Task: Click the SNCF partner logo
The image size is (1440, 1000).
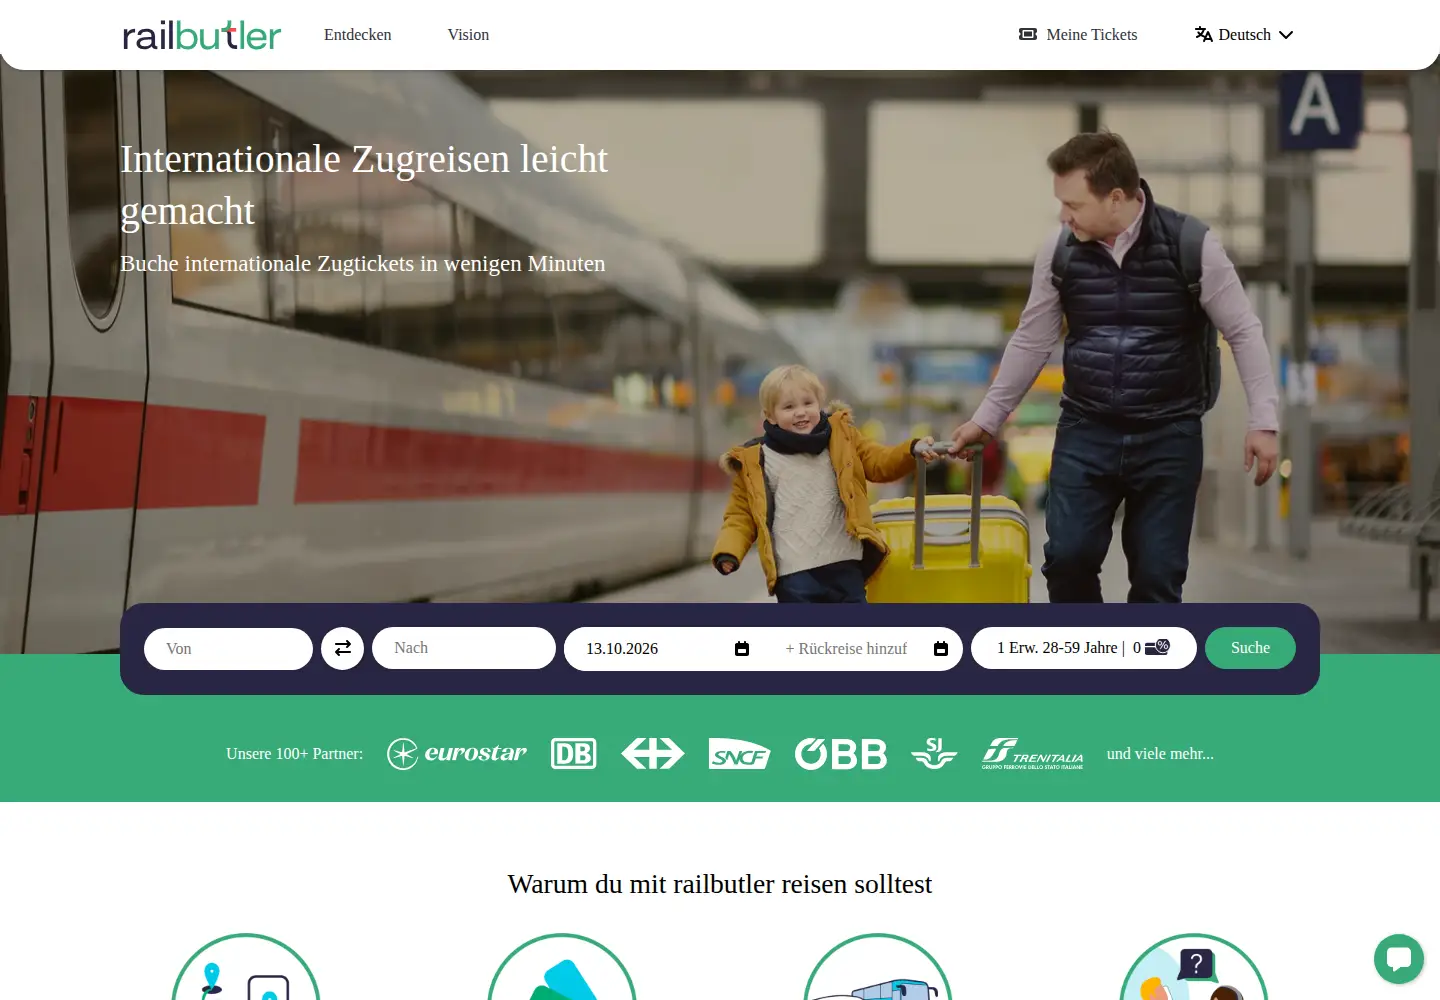Action: pos(739,754)
